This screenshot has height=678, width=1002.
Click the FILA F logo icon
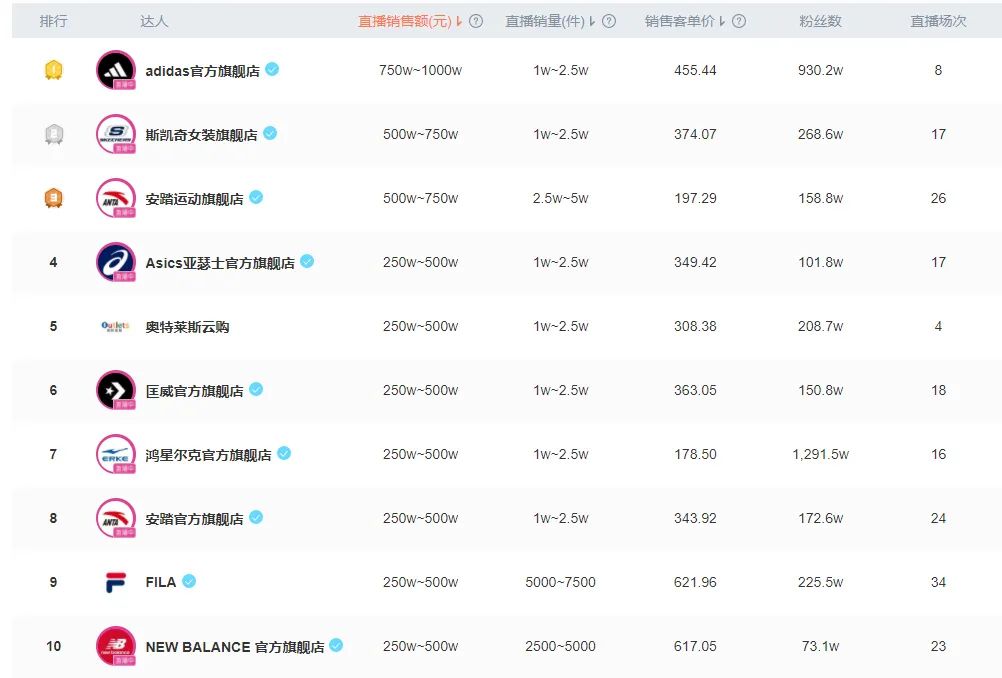click(x=116, y=582)
